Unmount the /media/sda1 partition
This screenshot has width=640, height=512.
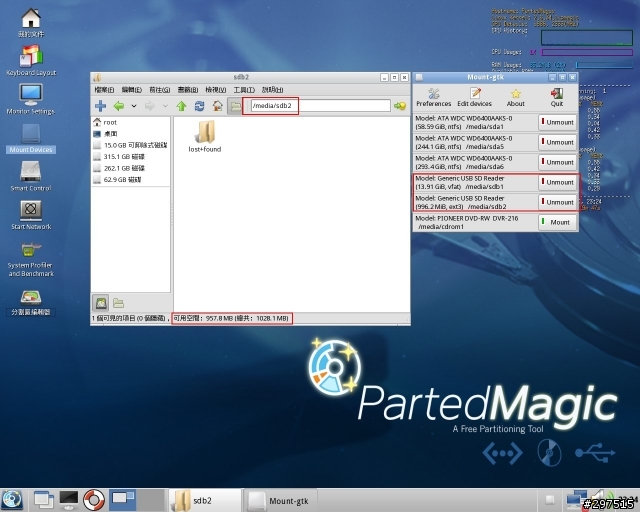(558, 122)
